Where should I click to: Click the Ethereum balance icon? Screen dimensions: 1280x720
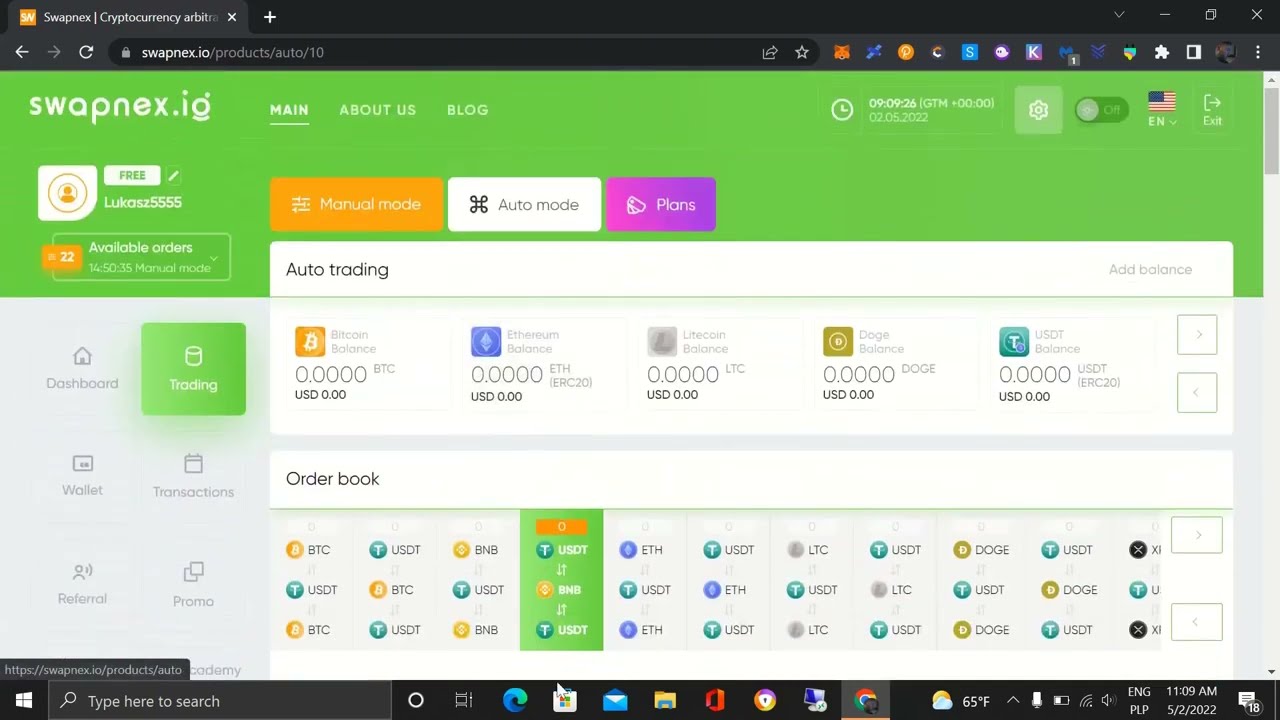[x=486, y=342]
